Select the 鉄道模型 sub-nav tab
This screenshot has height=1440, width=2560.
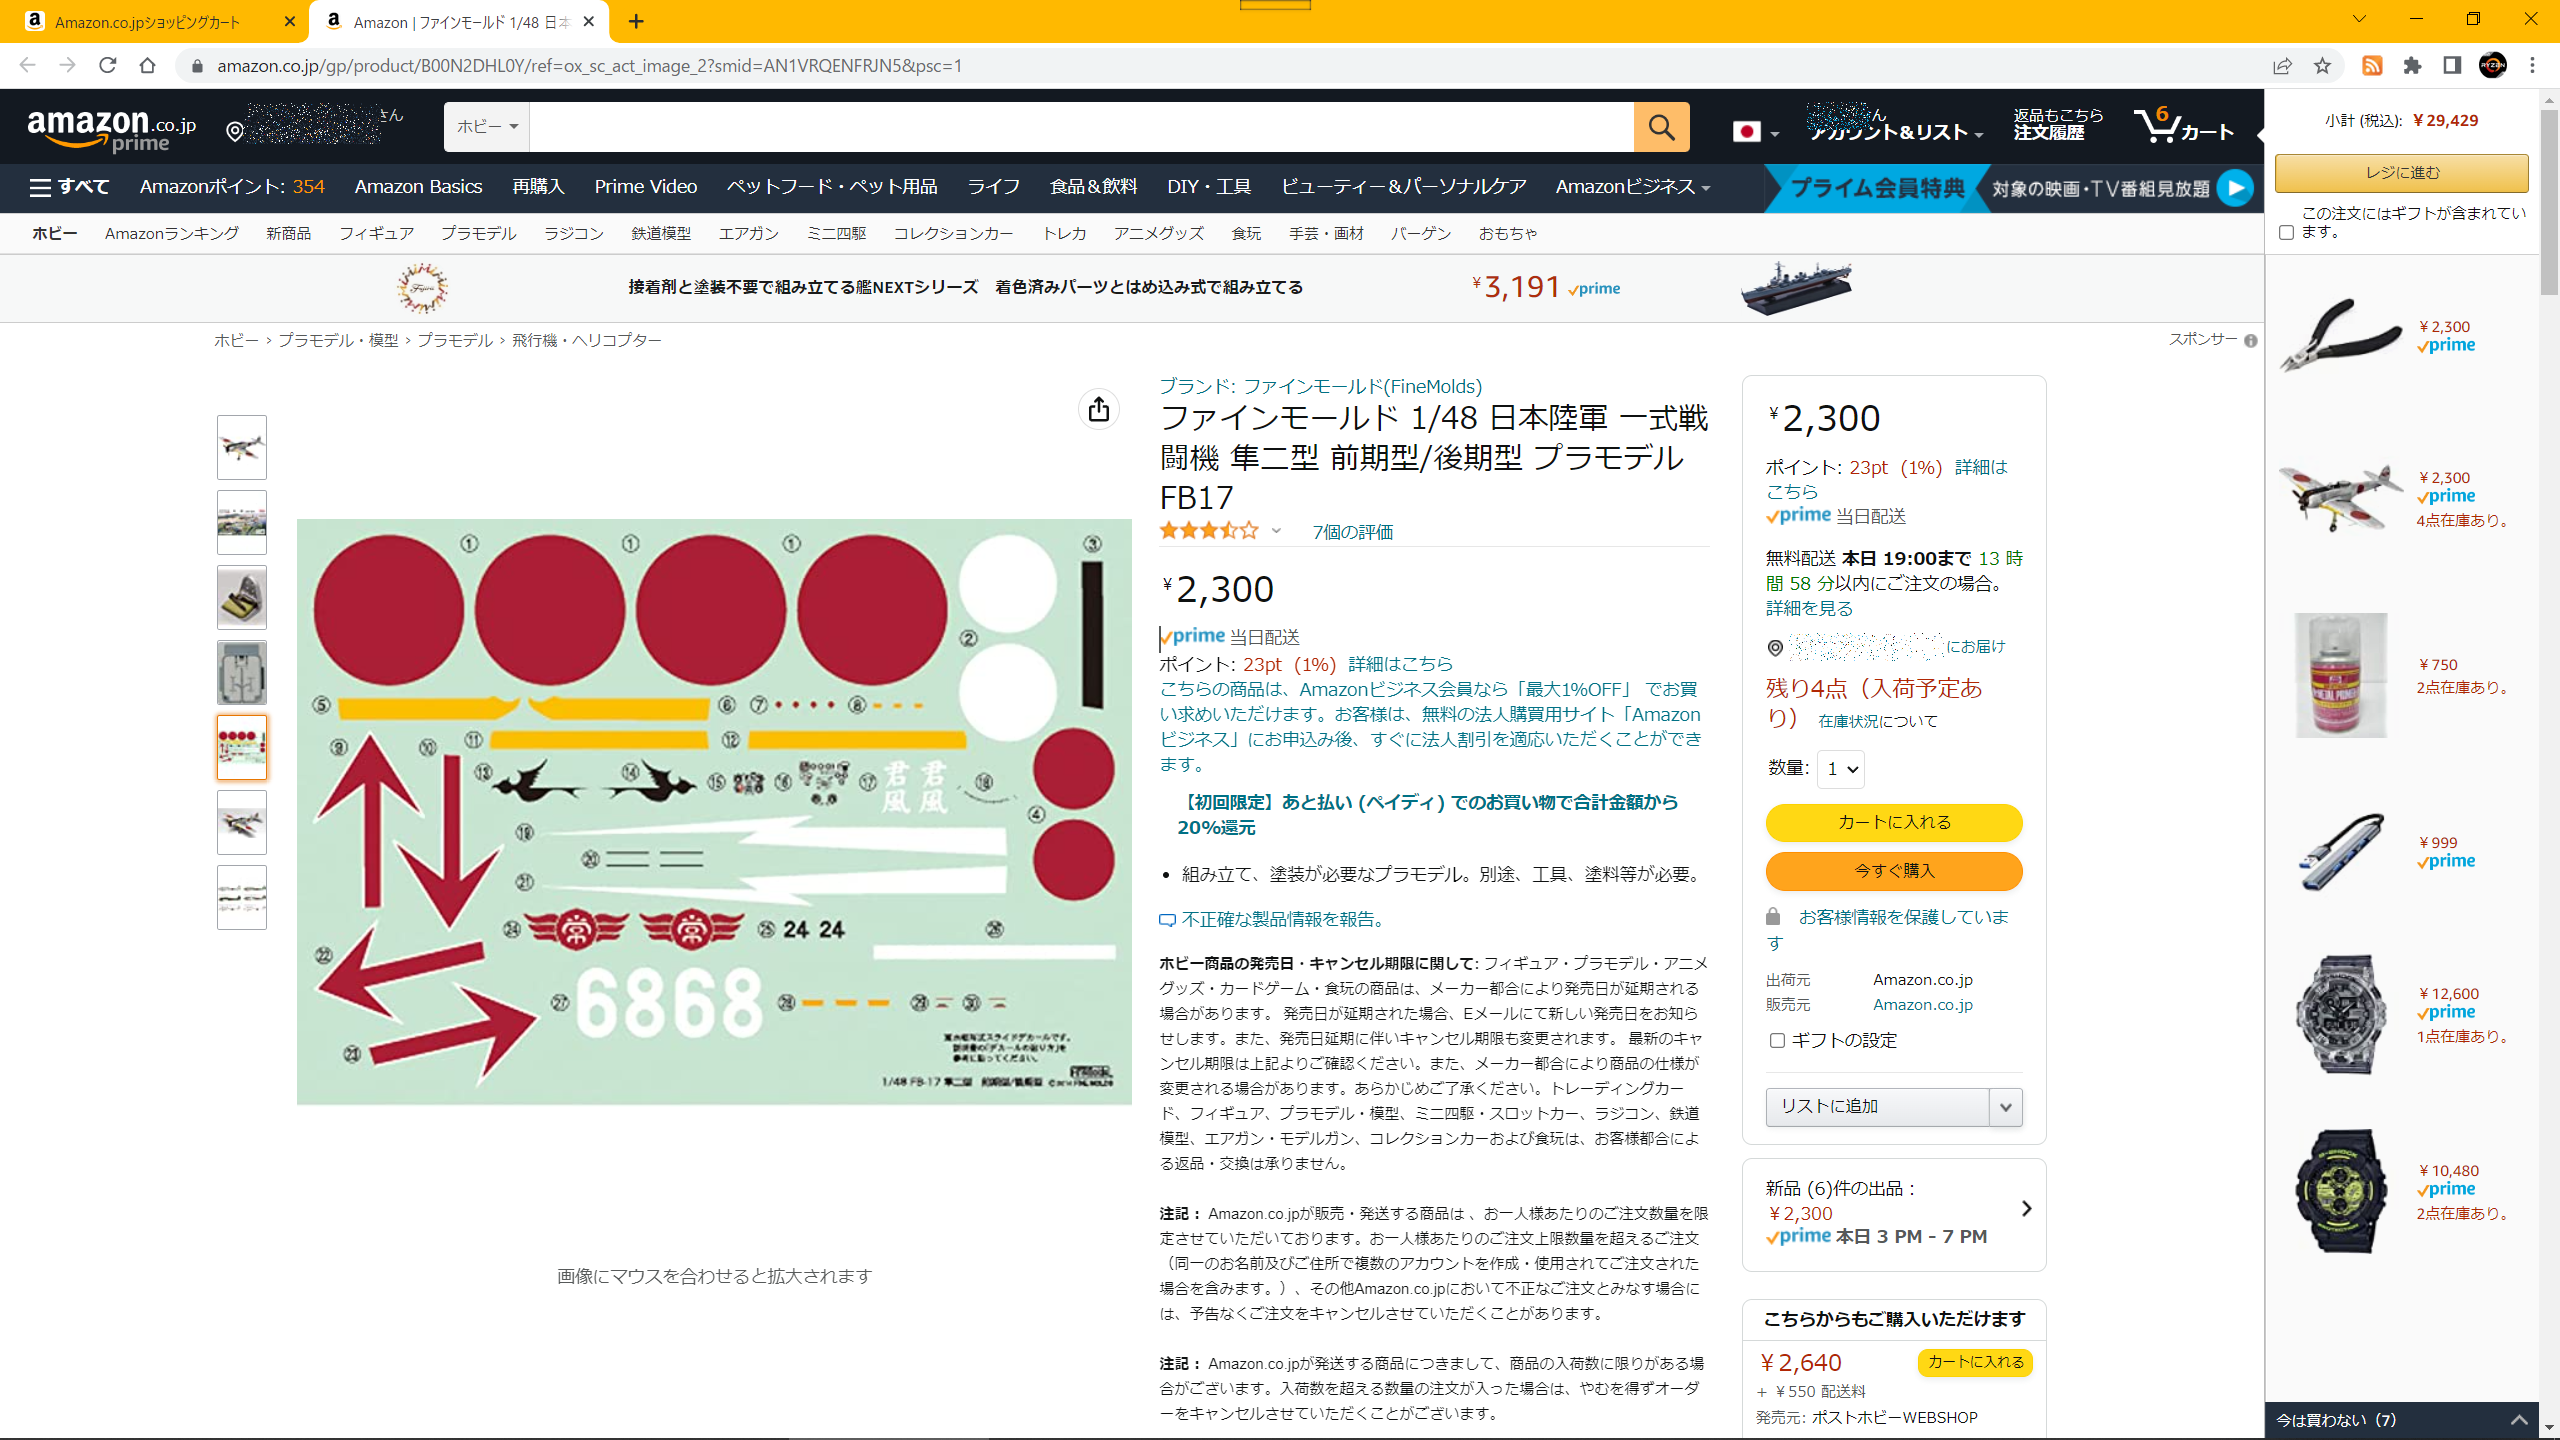click(661, 233)
